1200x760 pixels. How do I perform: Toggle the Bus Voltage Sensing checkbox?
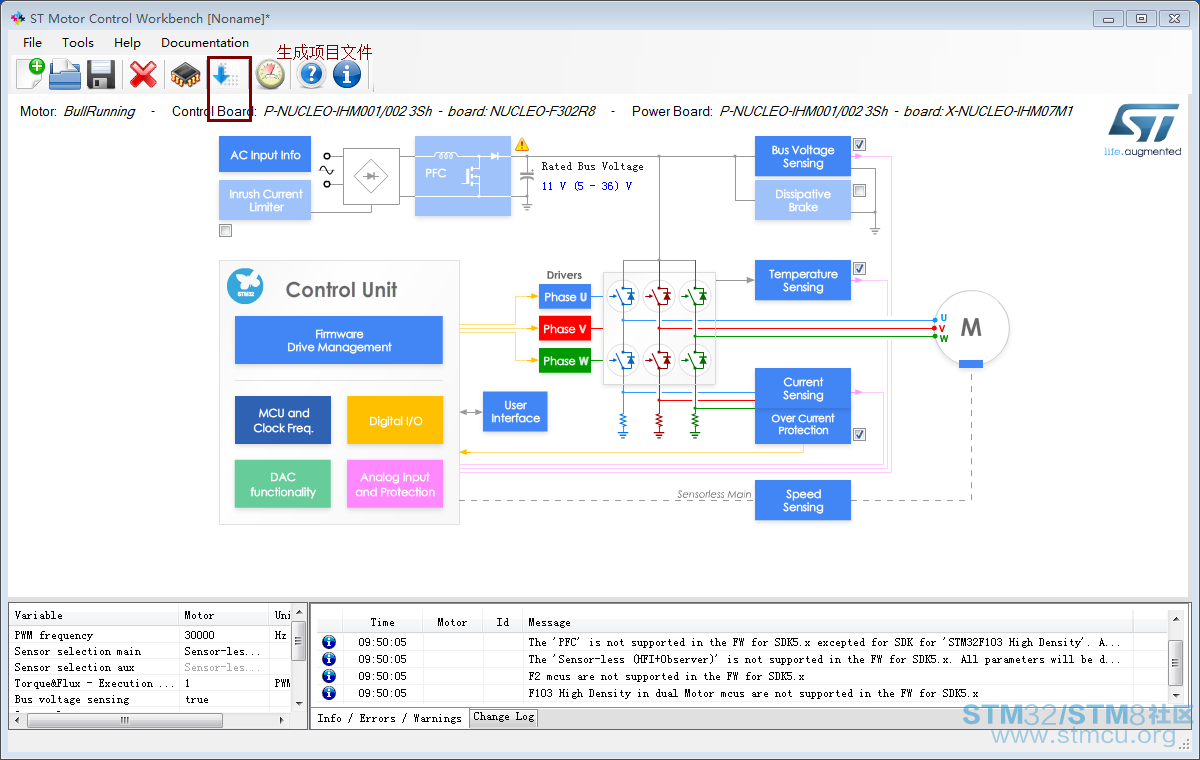tap(859, 145)
